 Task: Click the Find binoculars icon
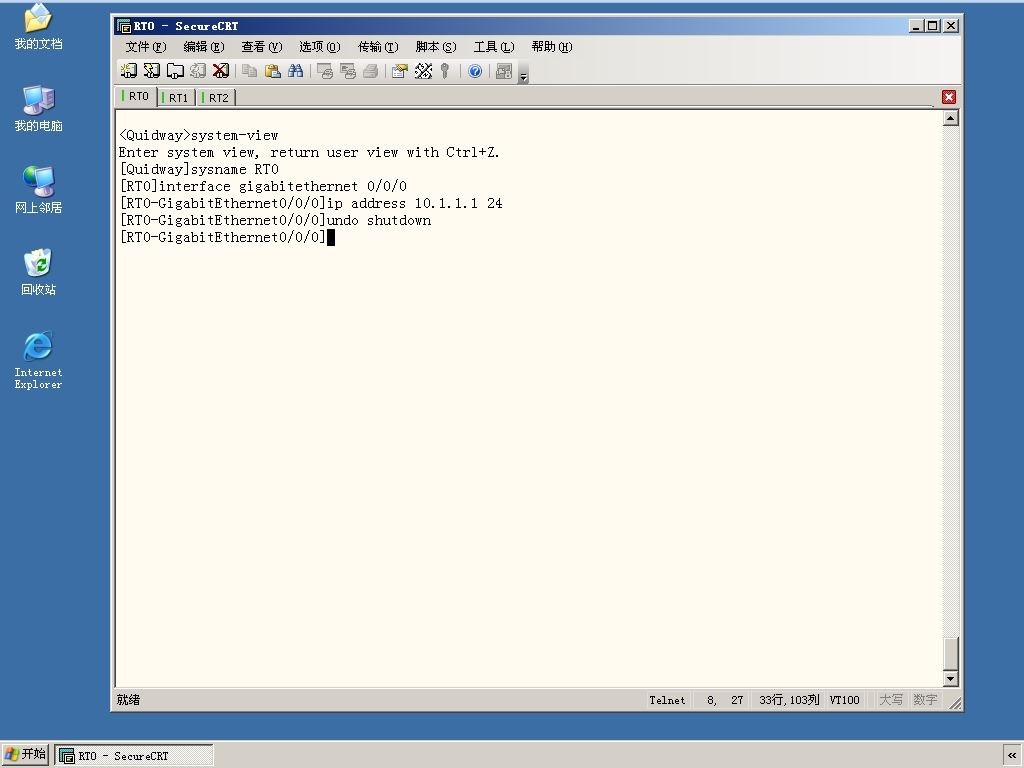tap(295, 71)
